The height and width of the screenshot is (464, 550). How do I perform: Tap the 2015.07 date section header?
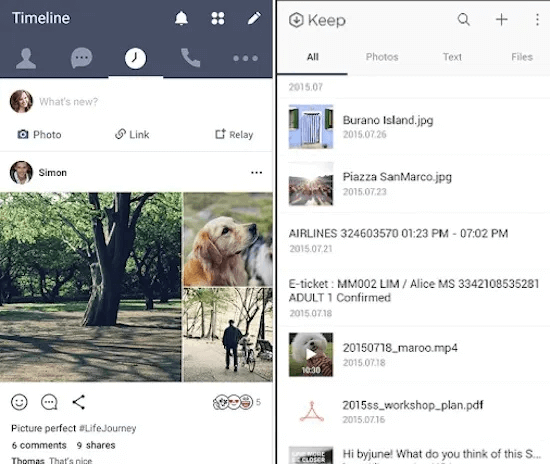tap(306, 87)
